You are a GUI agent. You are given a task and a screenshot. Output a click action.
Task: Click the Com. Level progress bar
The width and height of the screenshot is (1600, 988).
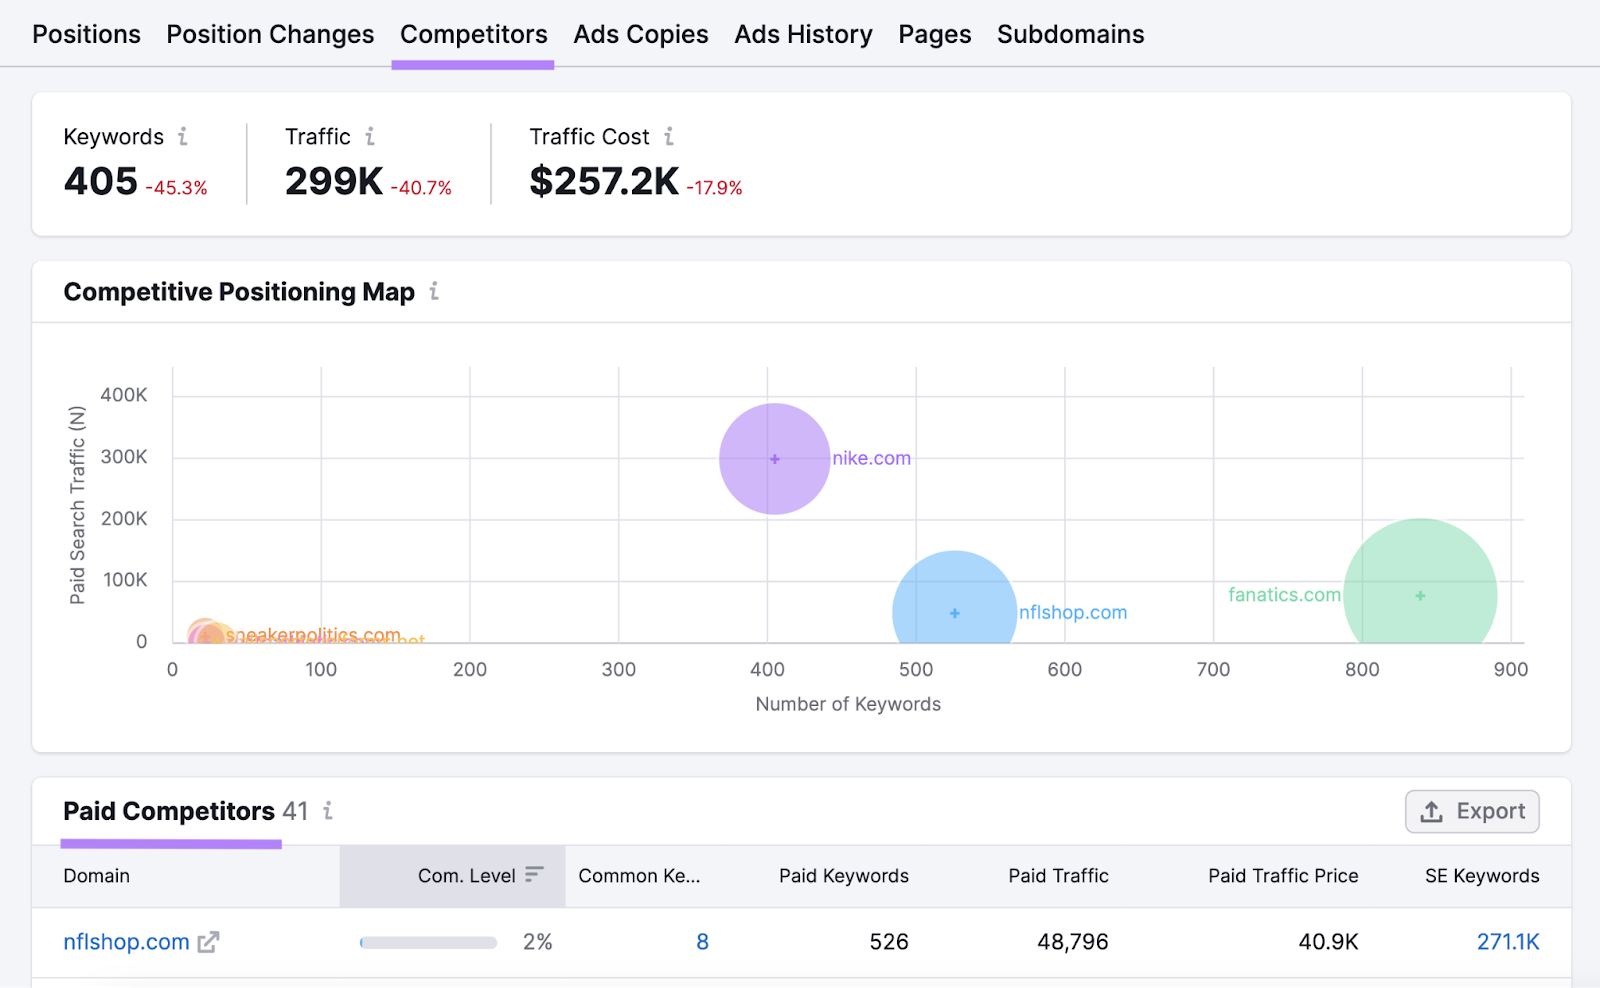(428, 941)
